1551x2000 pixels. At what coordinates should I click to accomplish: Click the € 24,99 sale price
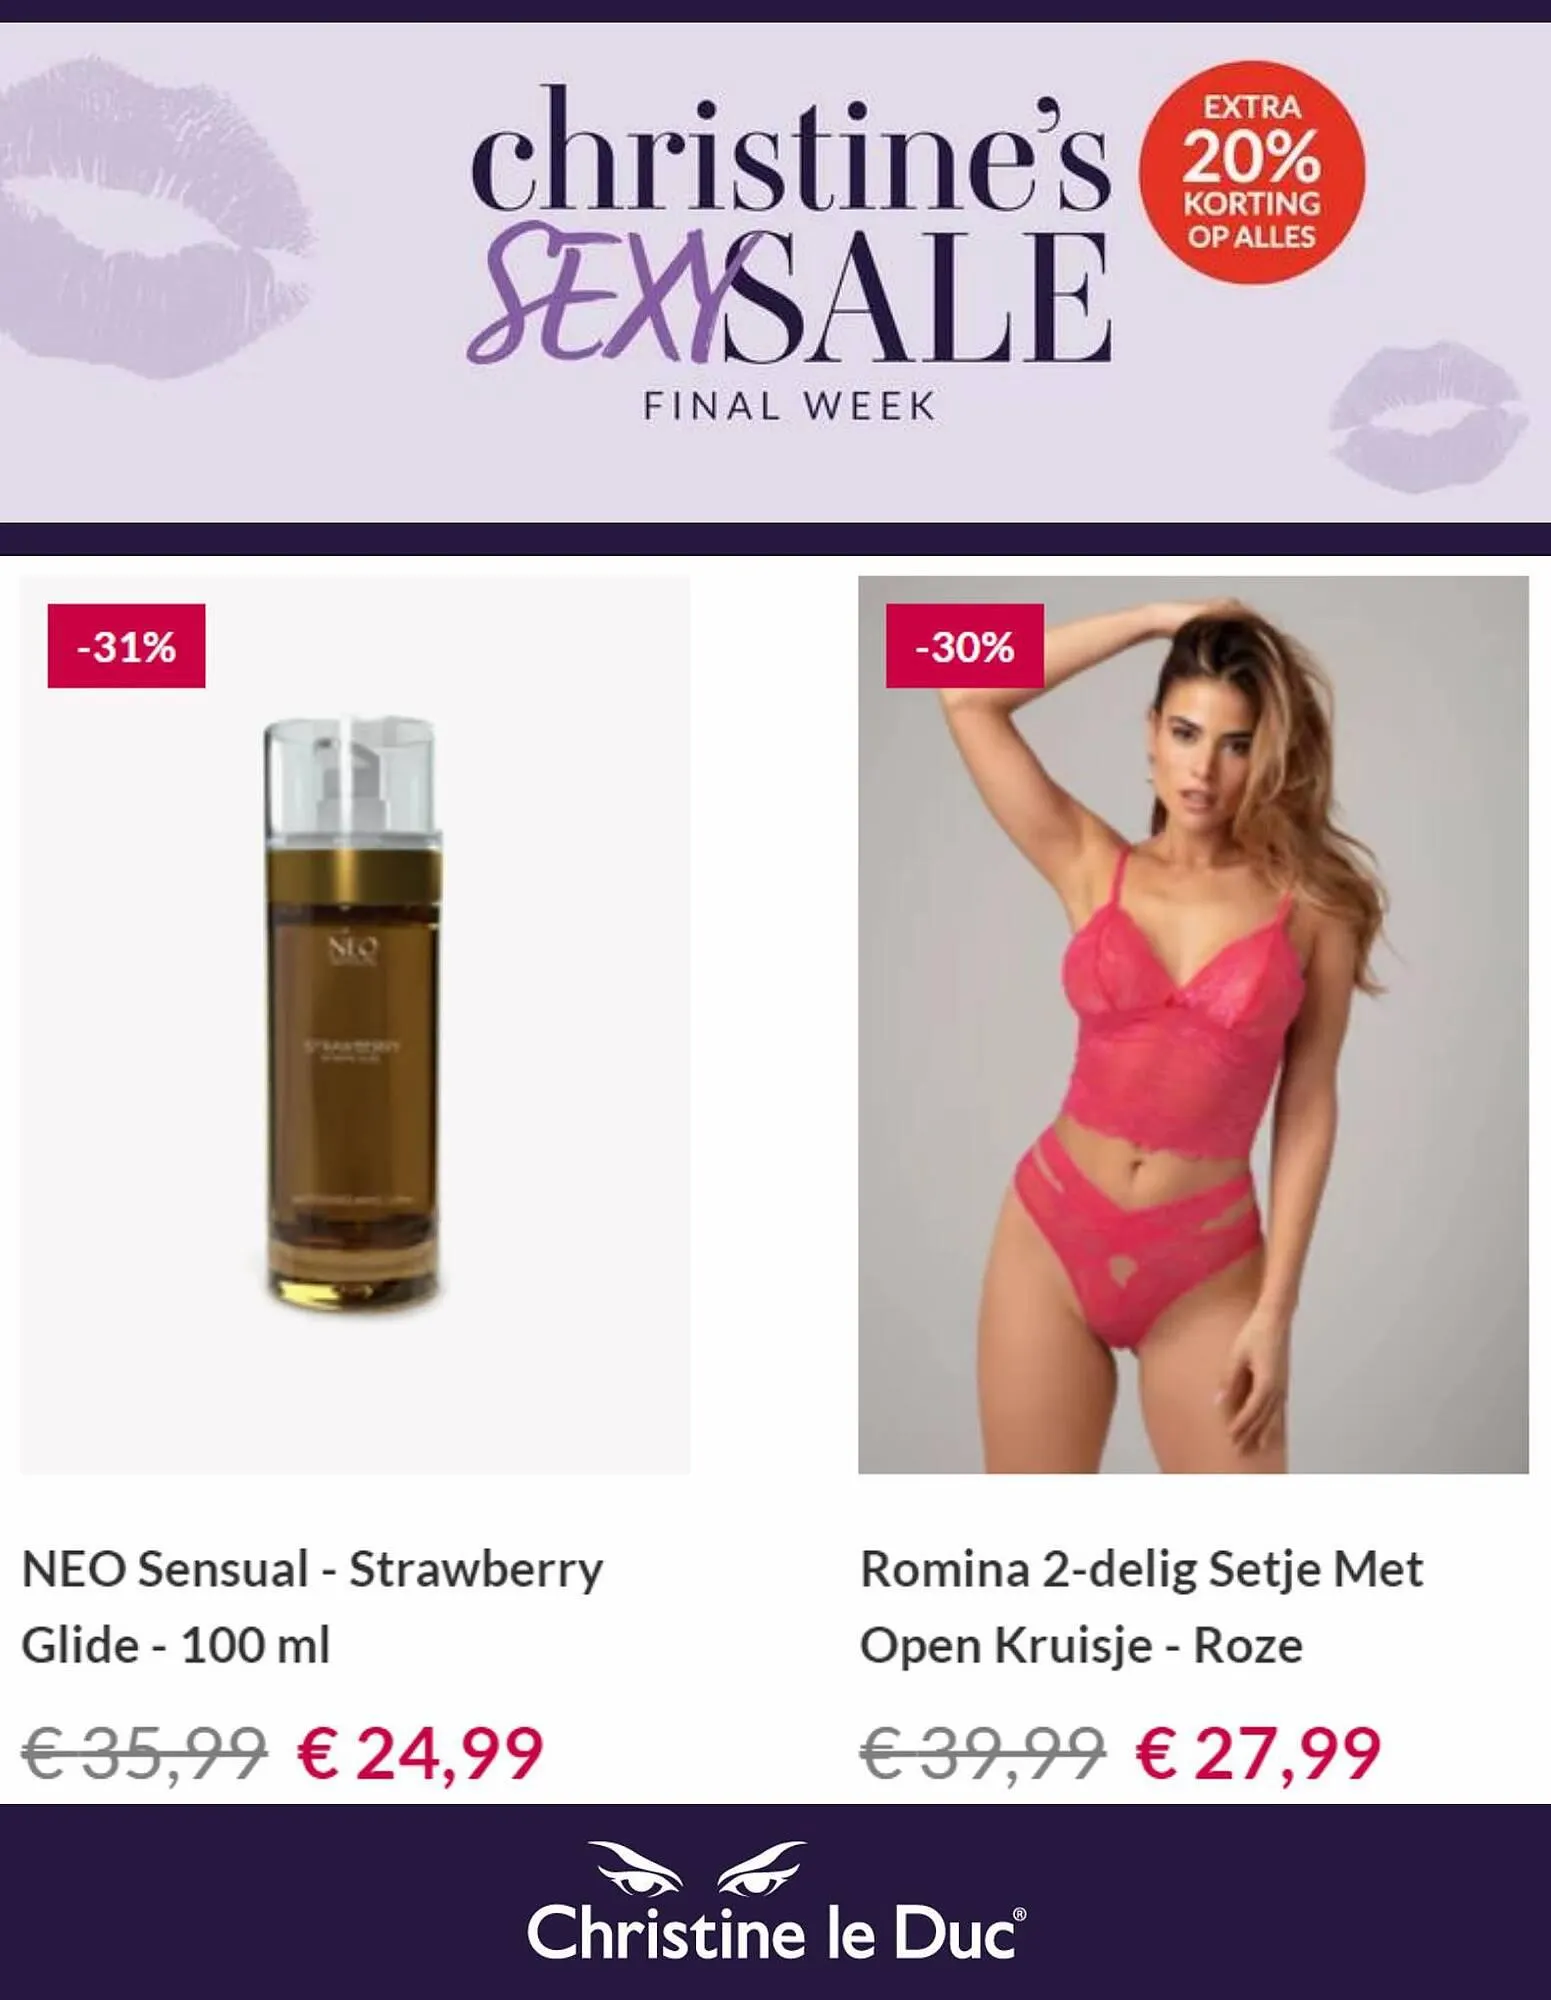coord(420,1753)
